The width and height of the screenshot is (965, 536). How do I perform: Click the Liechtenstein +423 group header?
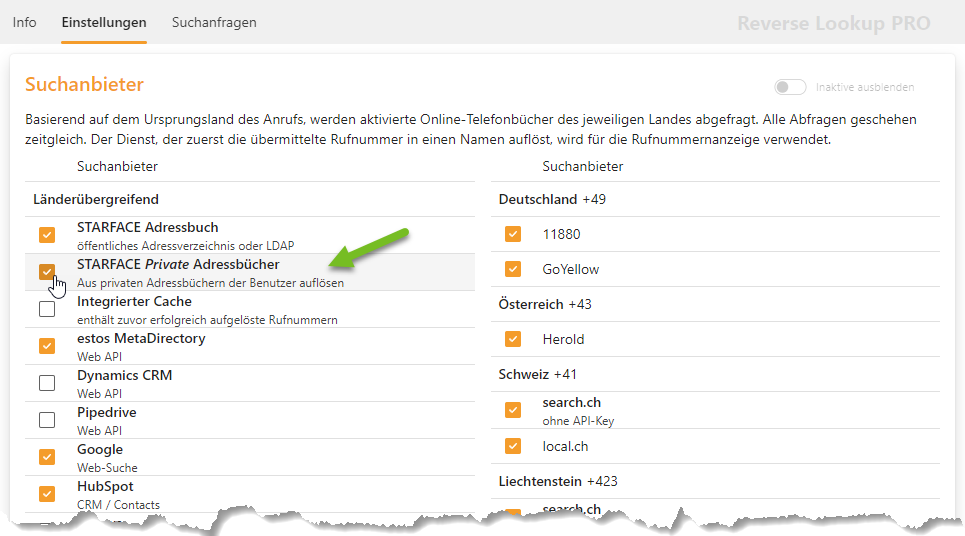point(558,481)
